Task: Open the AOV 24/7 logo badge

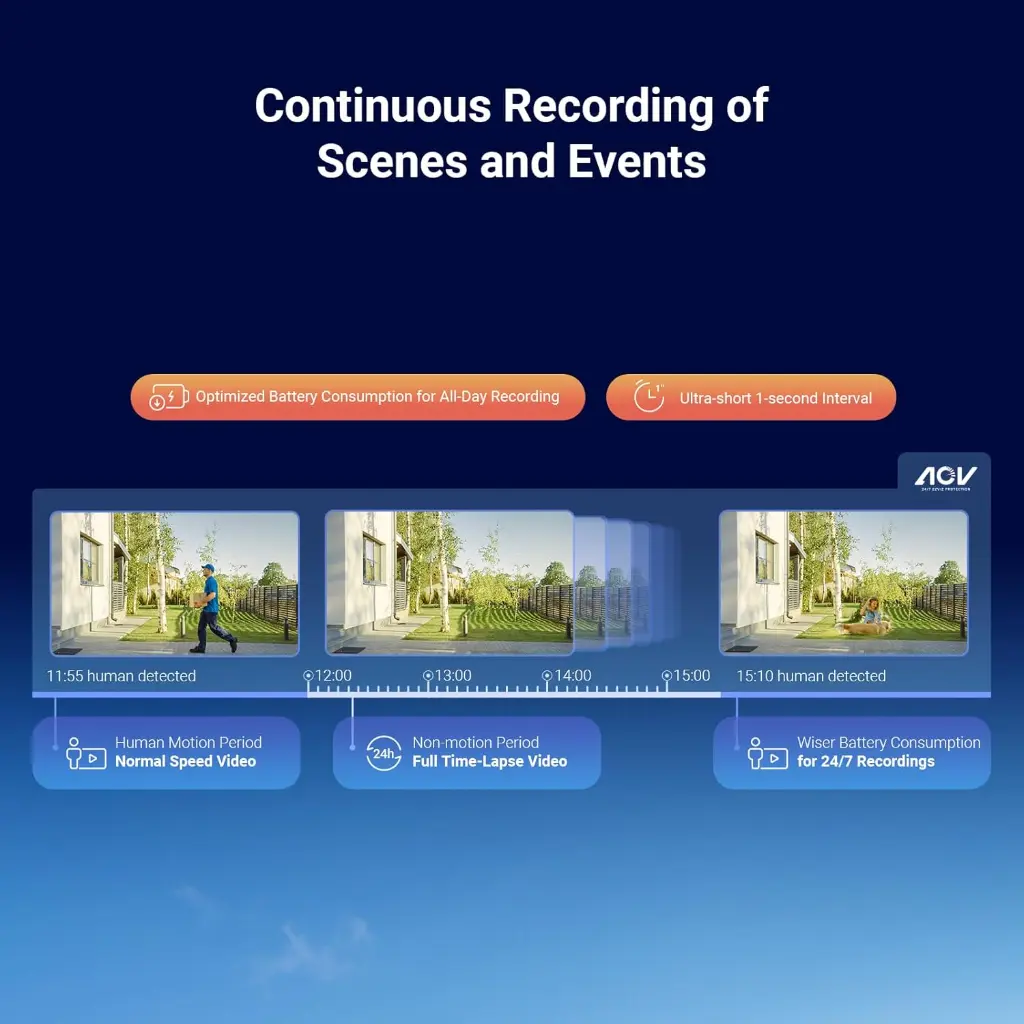Action: (944, 475)
